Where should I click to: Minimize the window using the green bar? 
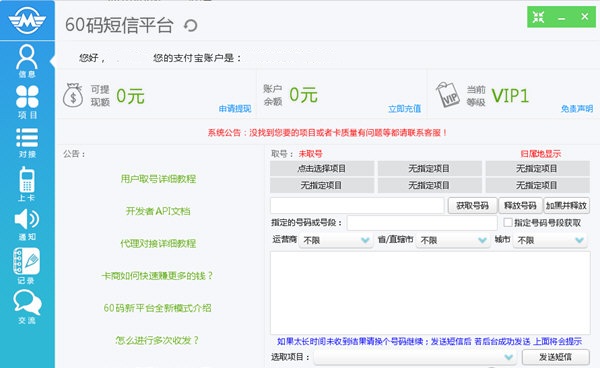(561, 18)
